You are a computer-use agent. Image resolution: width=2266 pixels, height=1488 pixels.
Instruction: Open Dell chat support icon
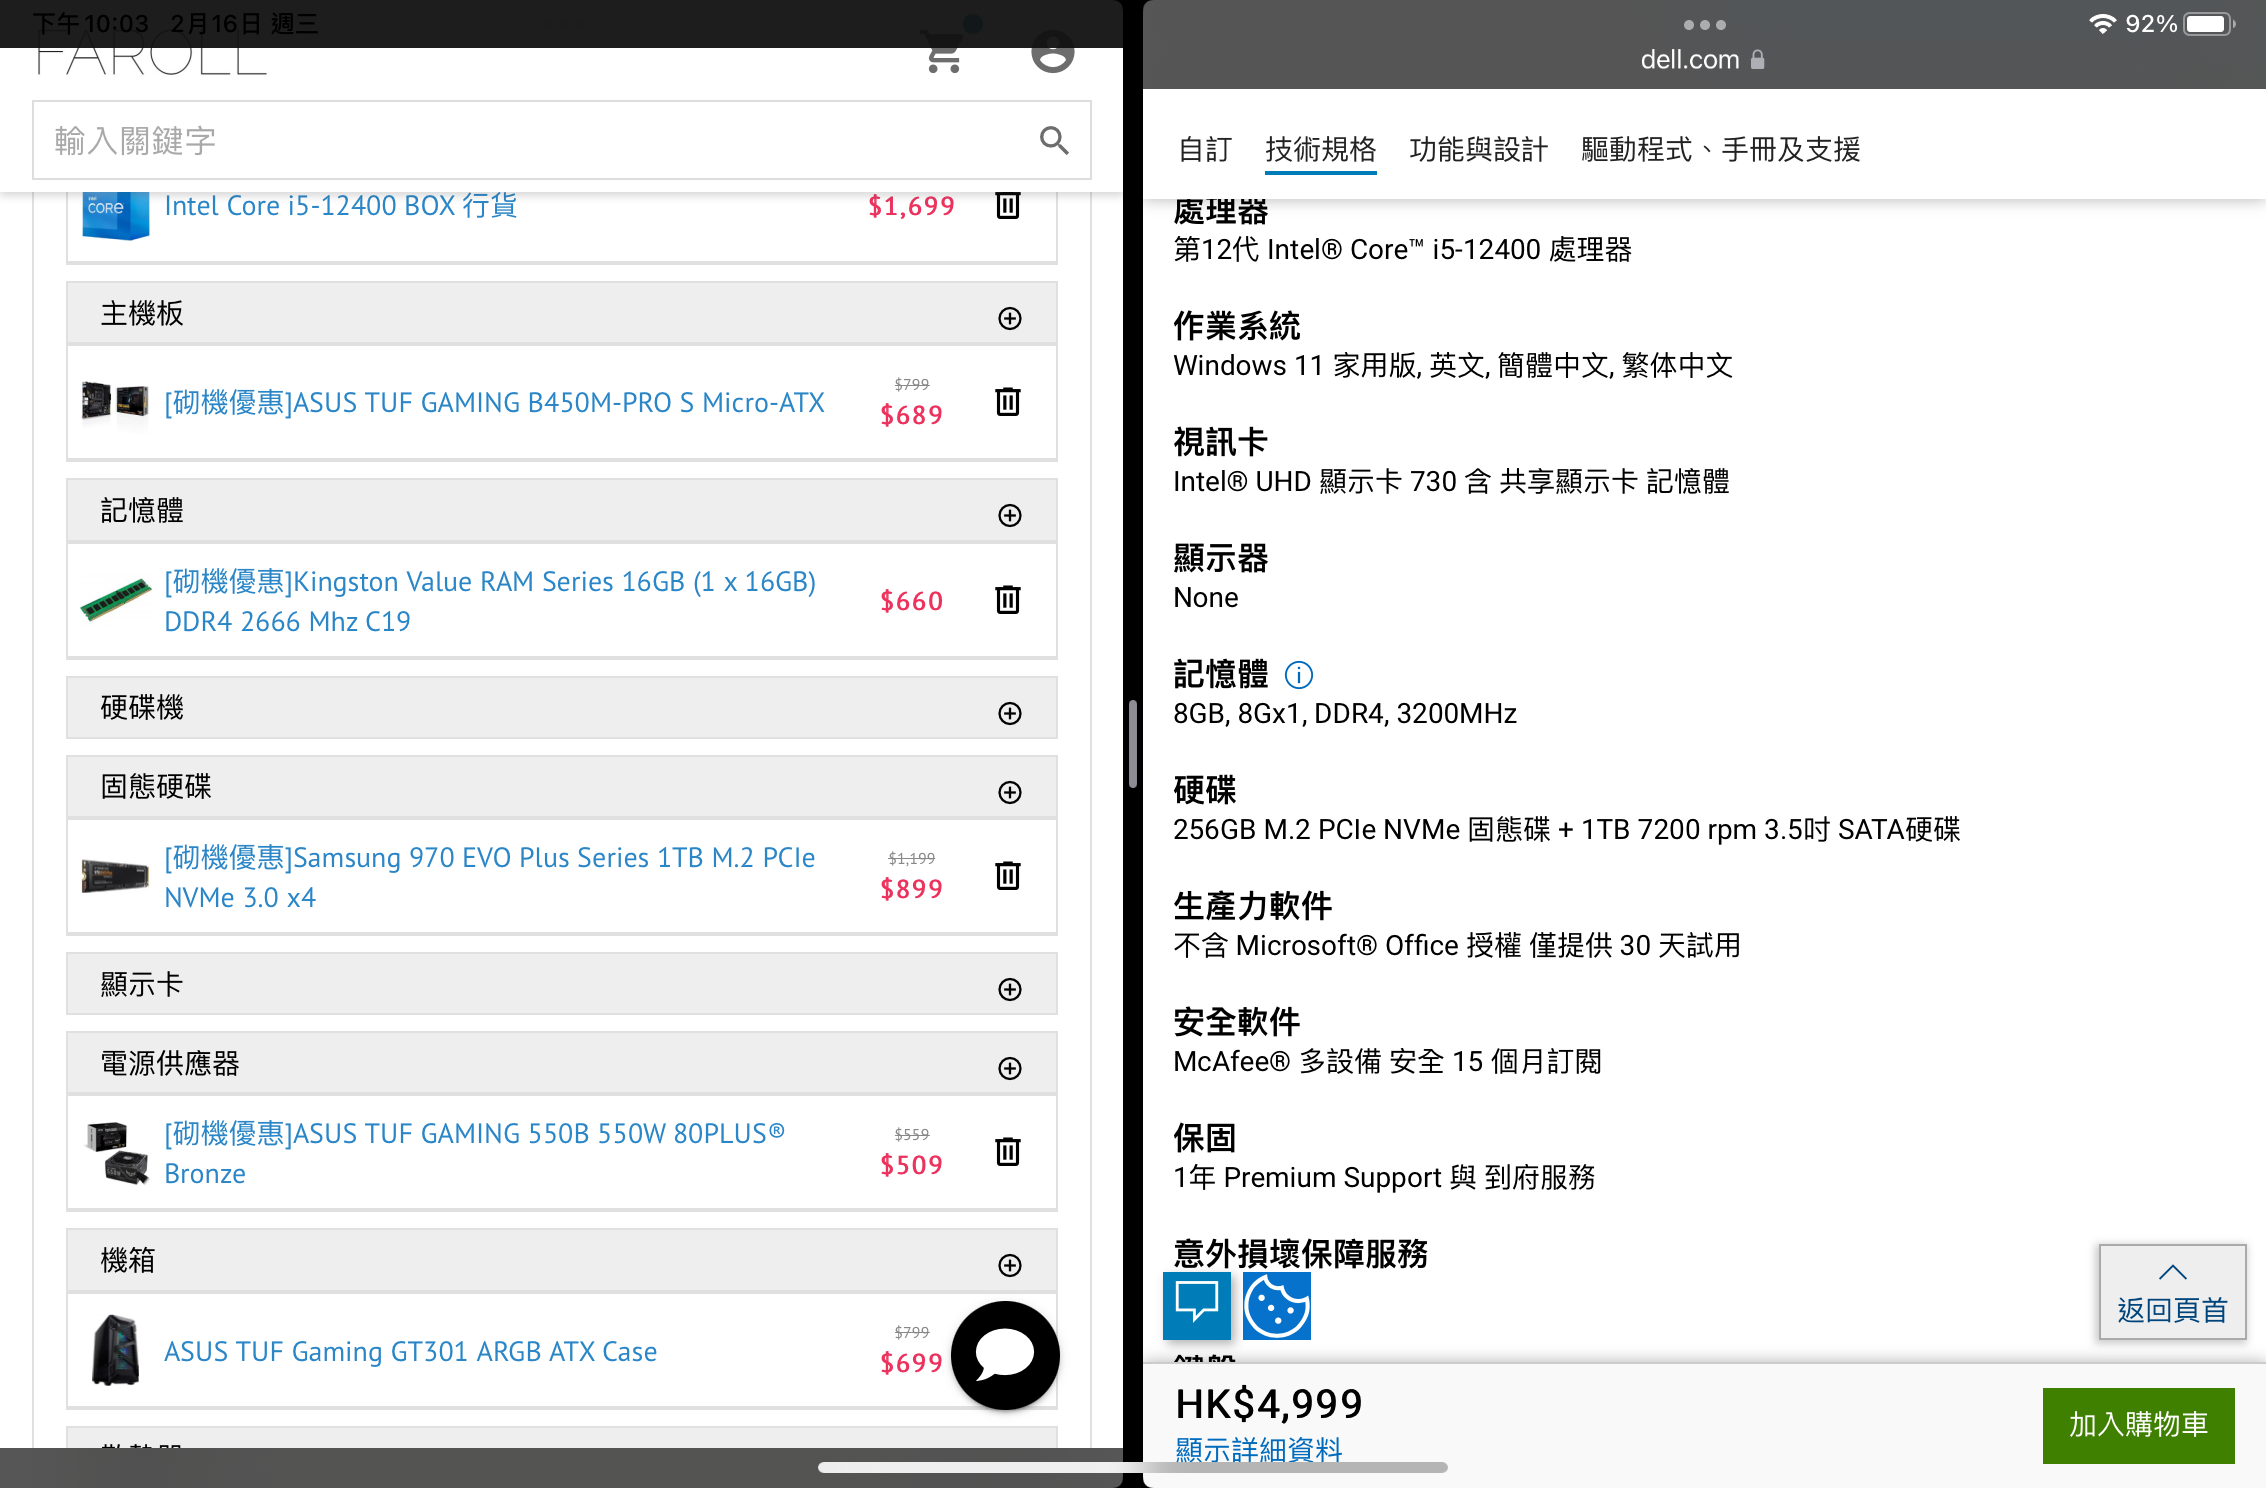(1197, 1305)
